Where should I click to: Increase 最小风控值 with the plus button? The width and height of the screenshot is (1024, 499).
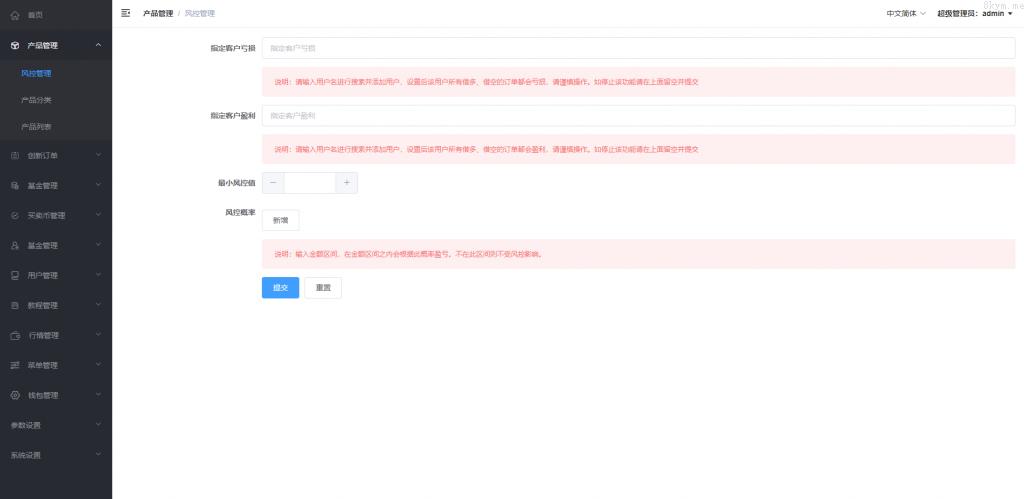tap(346, 183)
